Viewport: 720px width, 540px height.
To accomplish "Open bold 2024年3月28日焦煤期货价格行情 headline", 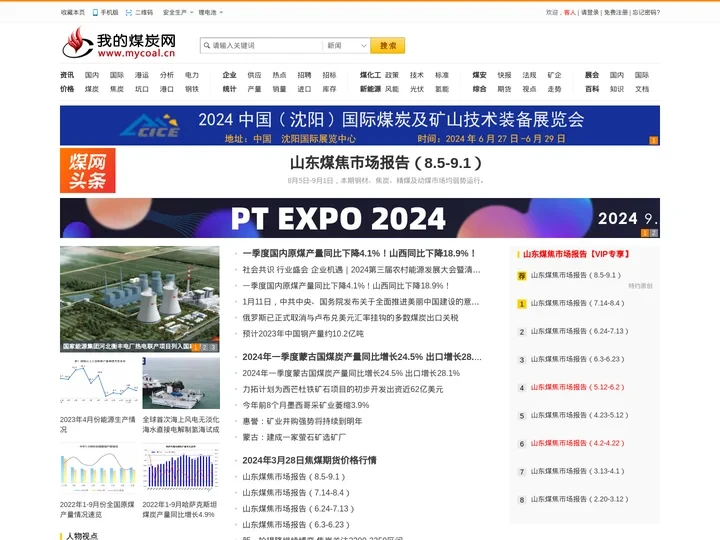I will 309,460.
